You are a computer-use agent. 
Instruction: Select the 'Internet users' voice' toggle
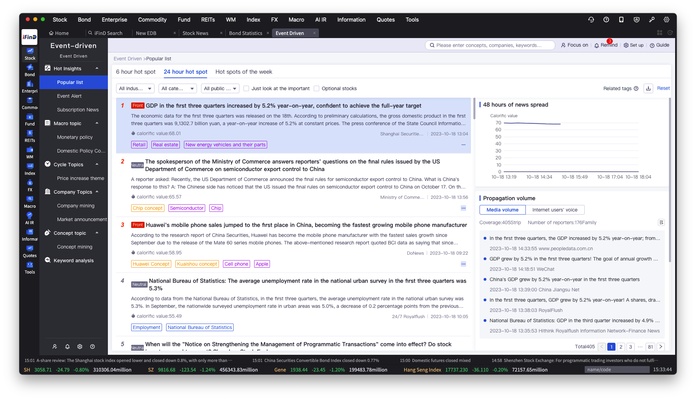tap(555, 210)
